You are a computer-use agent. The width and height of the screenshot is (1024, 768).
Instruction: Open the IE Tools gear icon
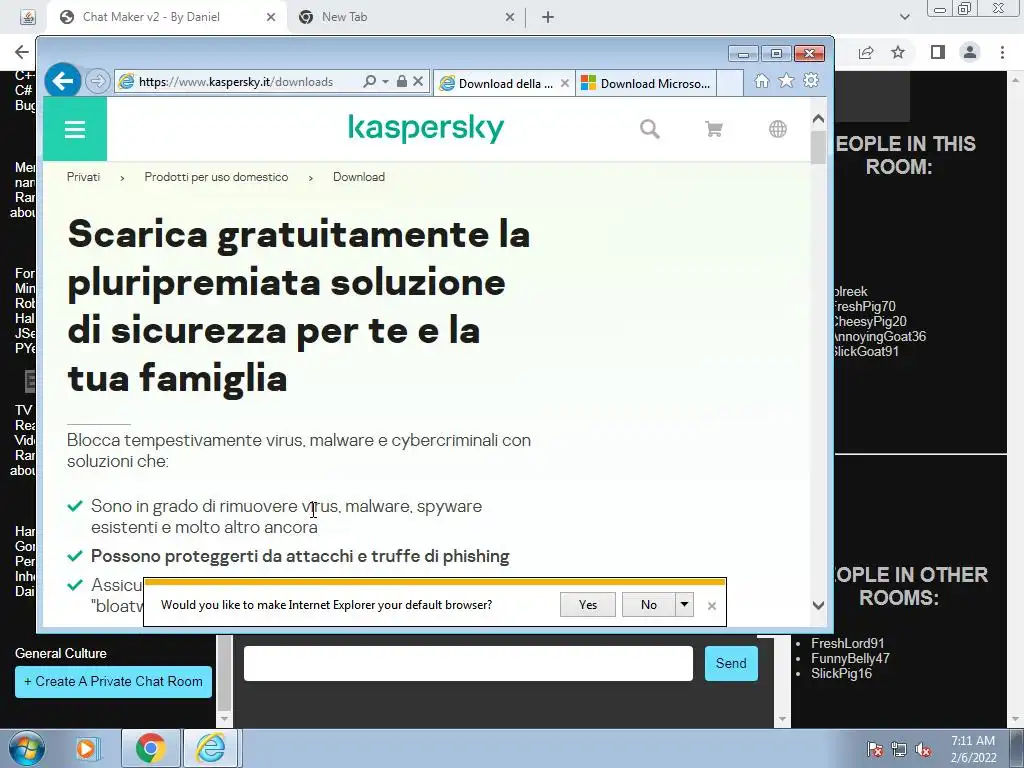(811, 80)
